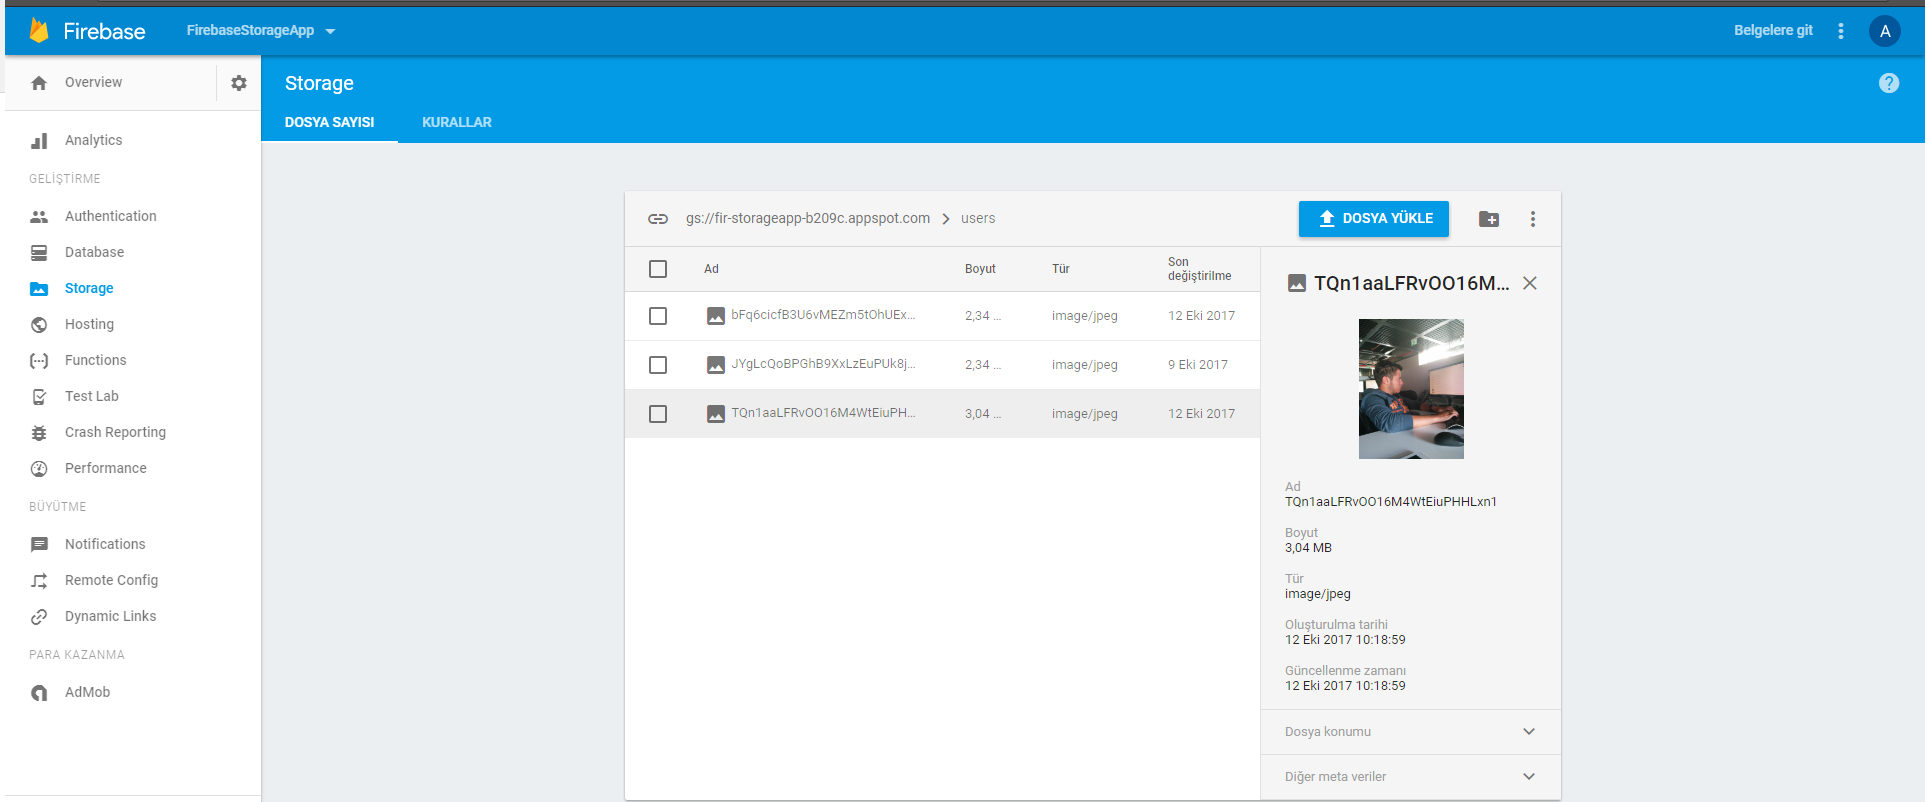Image resolution: width=1925 pixels, height=802 pixels.
Task: Close the file details panel
Action: [x=1529, y=283]
